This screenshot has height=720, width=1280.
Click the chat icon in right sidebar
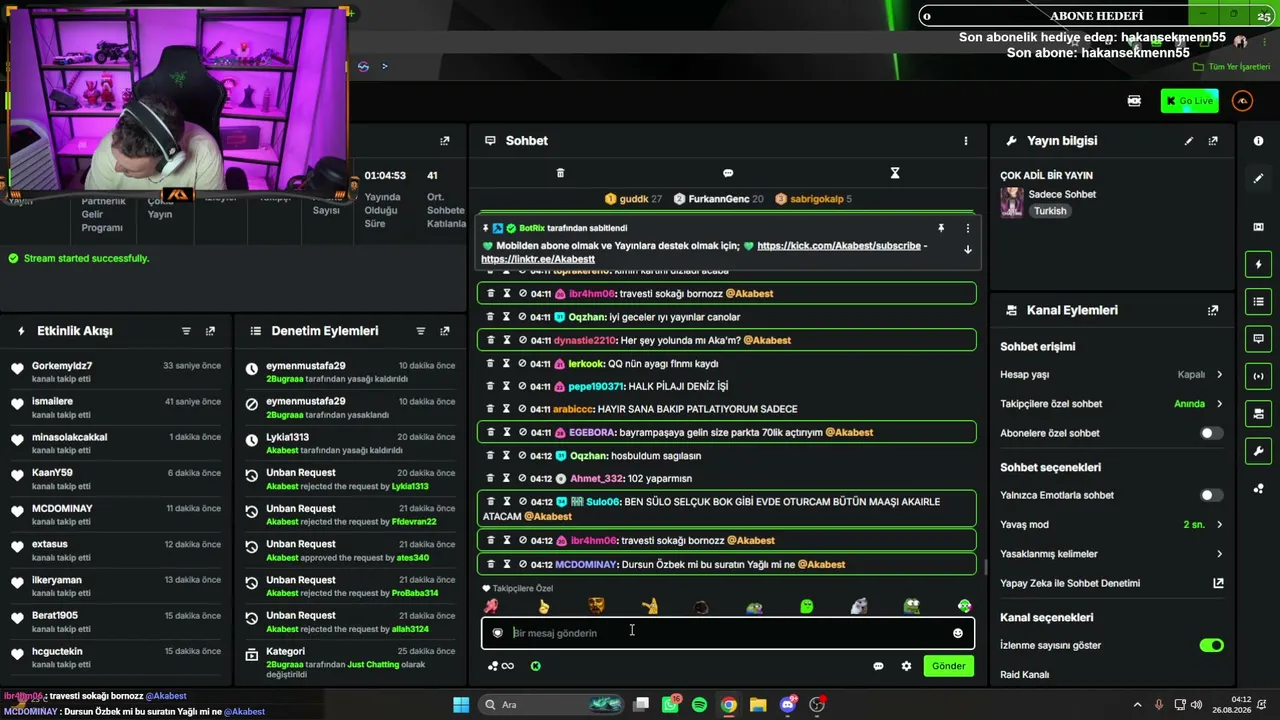(x=1258, y=339)
